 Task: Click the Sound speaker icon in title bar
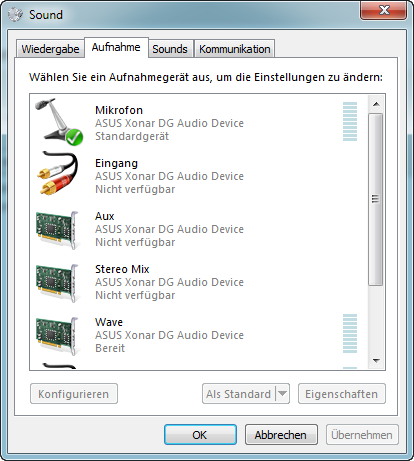click(15, 14)
